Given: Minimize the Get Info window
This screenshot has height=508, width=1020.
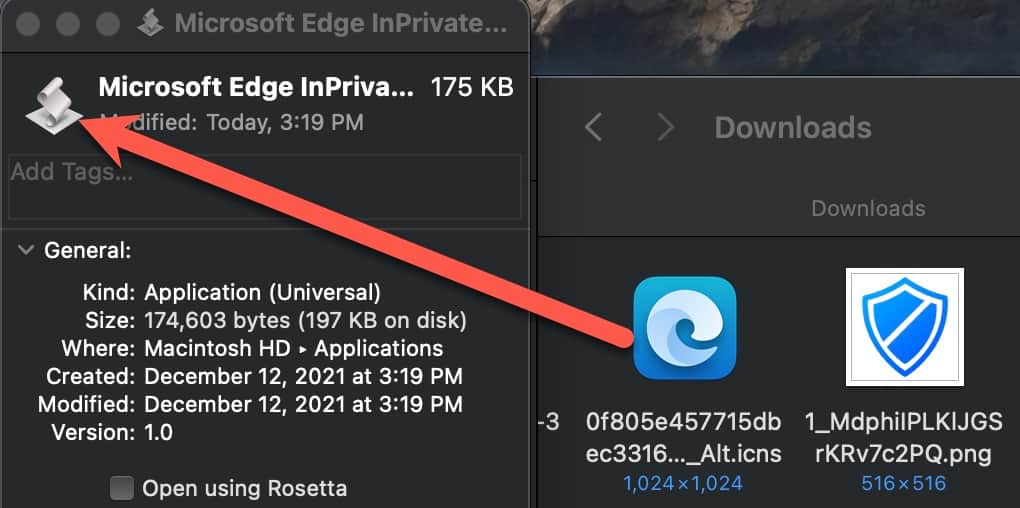Looking at the screenshot, I should pyautogui.click(x=66, y=24).
